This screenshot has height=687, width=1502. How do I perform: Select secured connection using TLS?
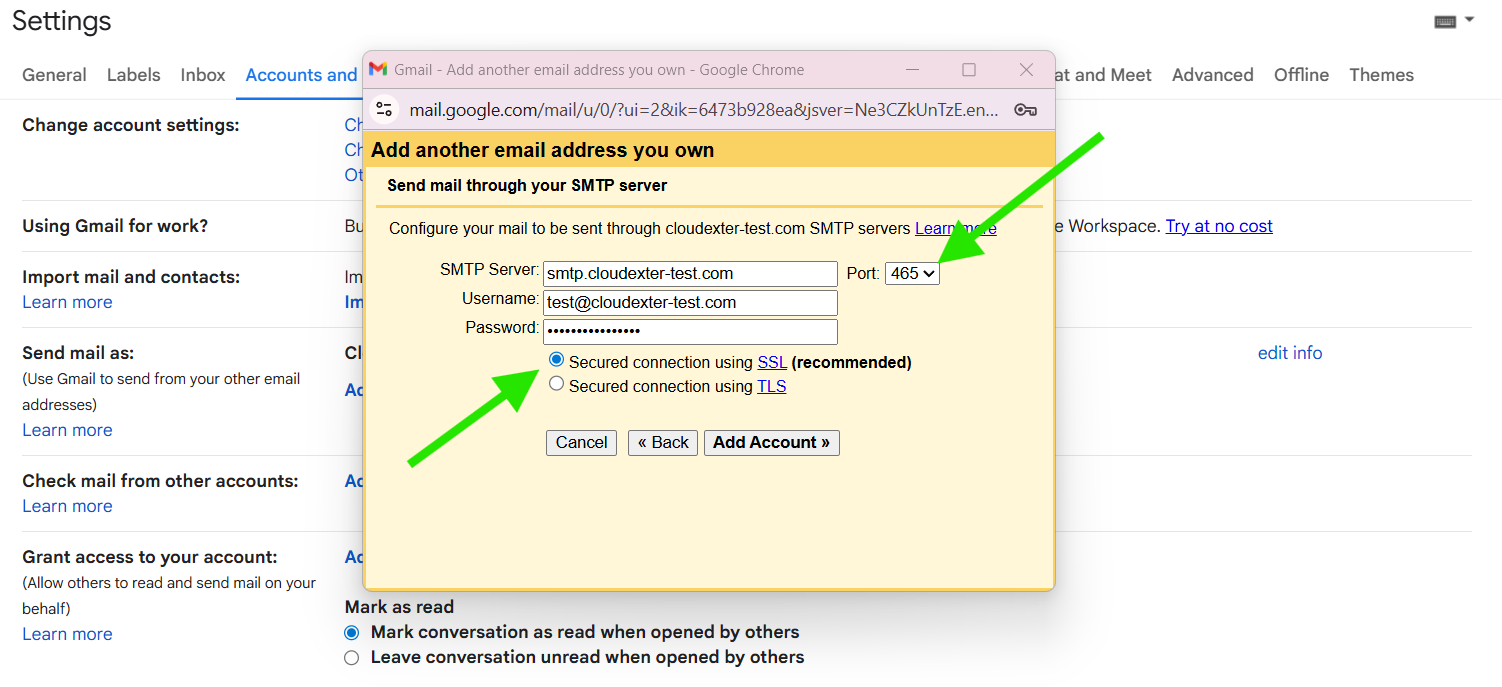click(556, 384)
